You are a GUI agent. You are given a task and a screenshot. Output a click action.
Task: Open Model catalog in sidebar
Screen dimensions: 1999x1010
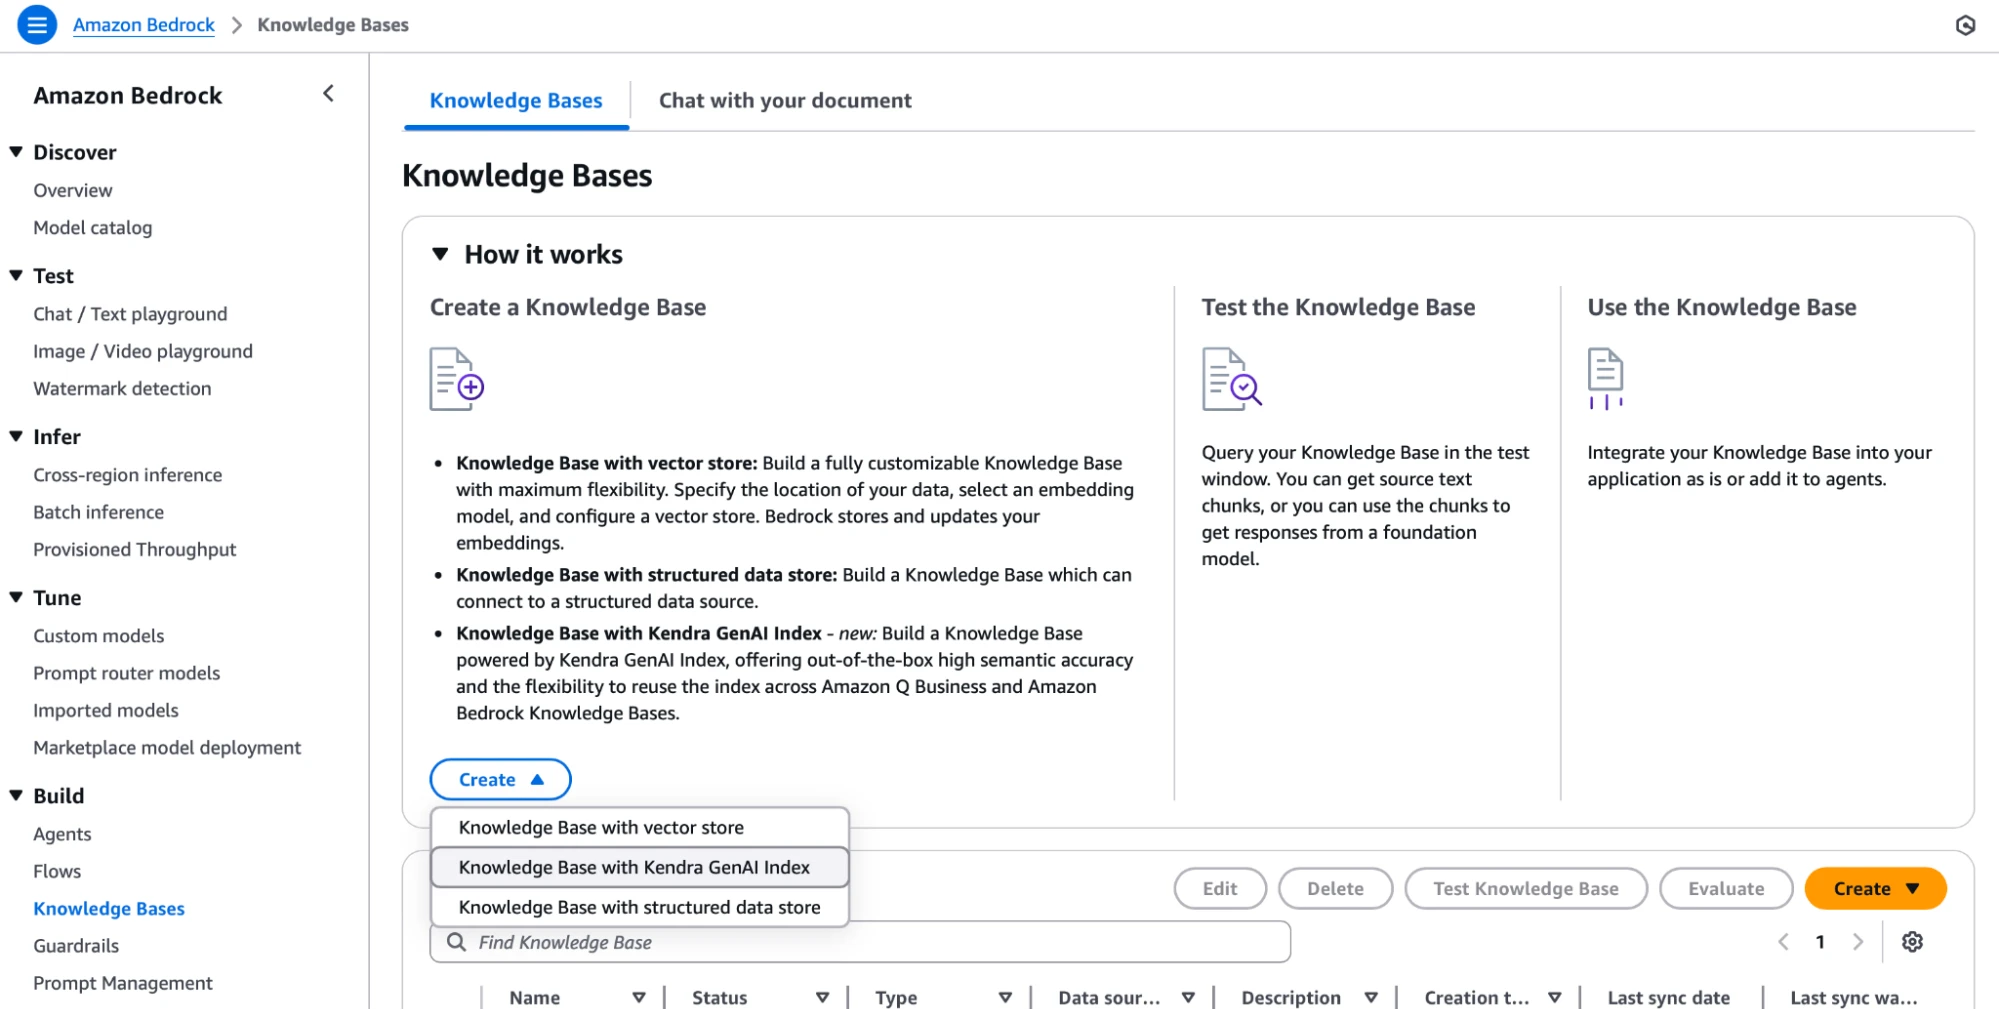tap(93, 228)
